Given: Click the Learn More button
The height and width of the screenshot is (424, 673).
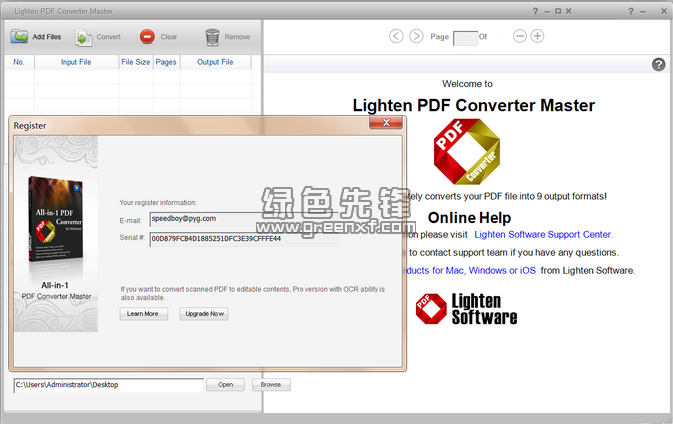Looking at the screenshot, I should pyautogui.click(x=143, y=314).
